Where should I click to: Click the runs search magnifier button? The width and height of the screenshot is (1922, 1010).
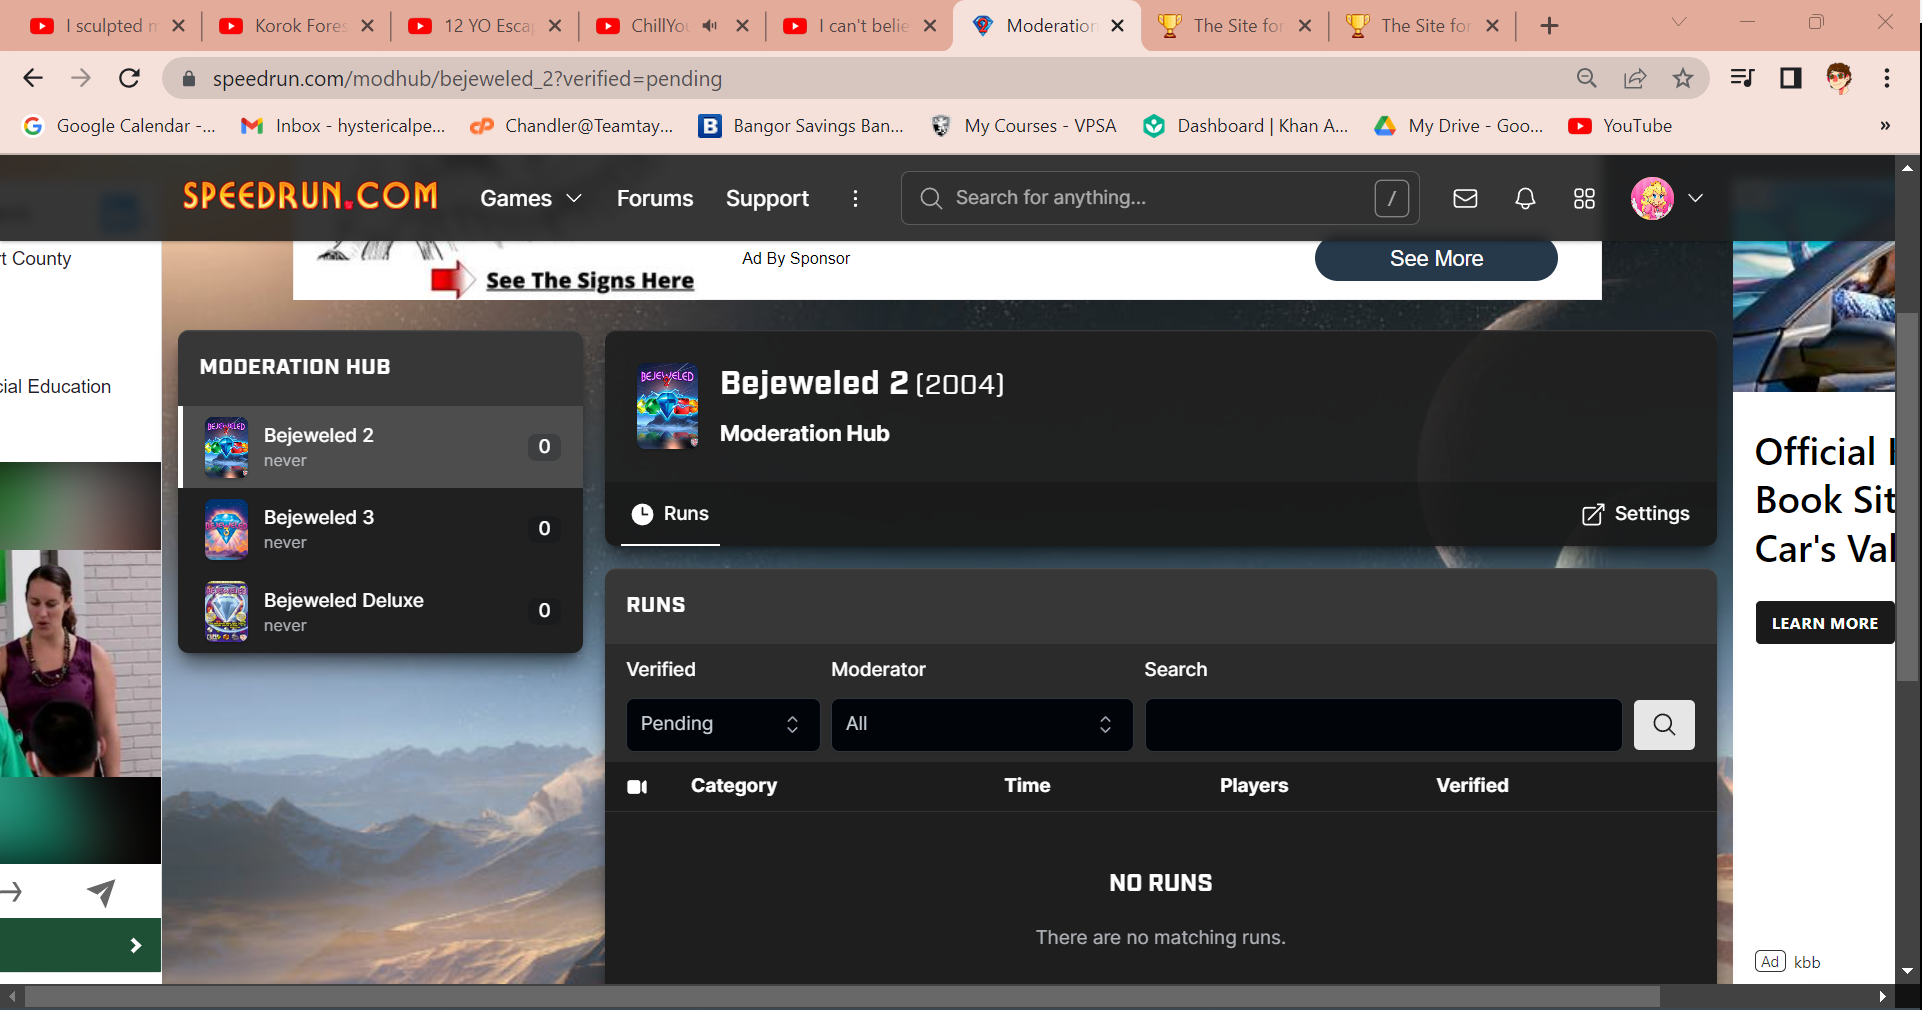1664,724
